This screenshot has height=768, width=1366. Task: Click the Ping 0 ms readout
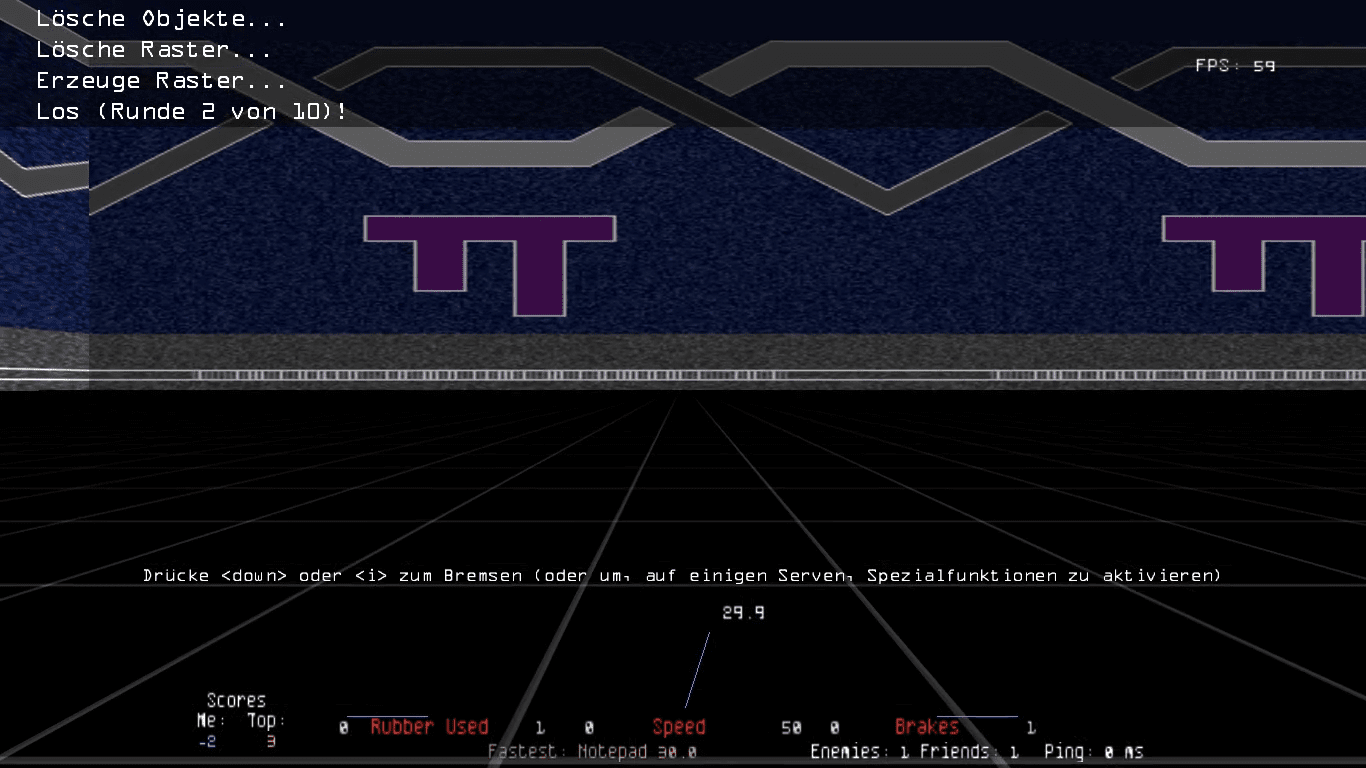point(1094,752)
